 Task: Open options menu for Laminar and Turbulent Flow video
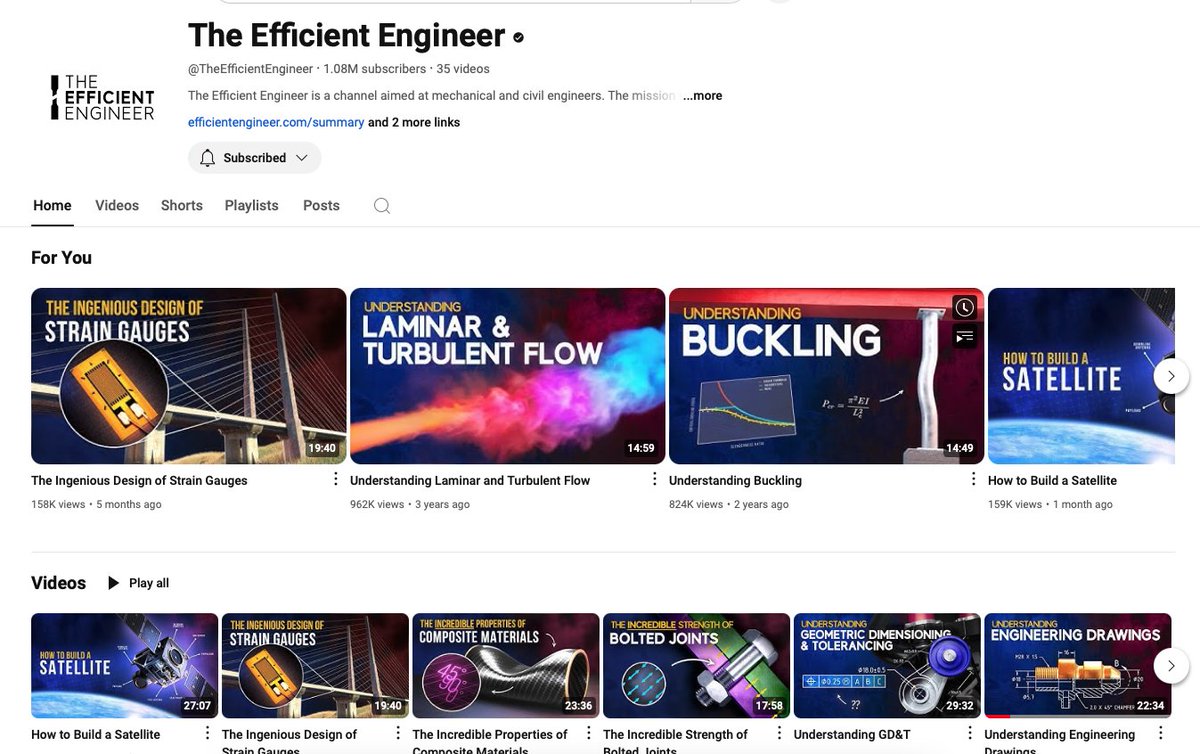point(654,480)
